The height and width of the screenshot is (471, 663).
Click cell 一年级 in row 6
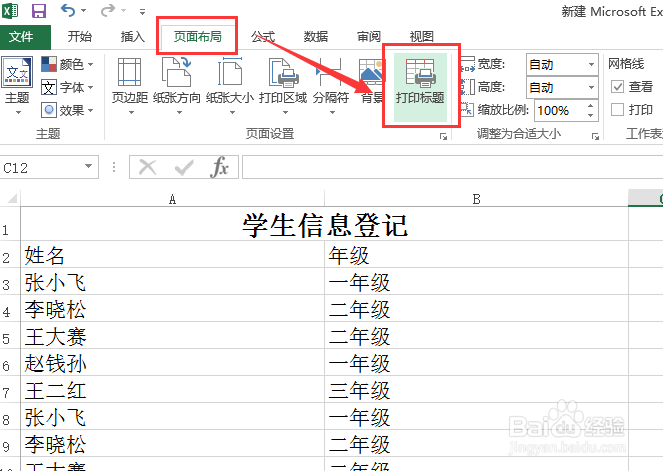(x=476, y=362)
